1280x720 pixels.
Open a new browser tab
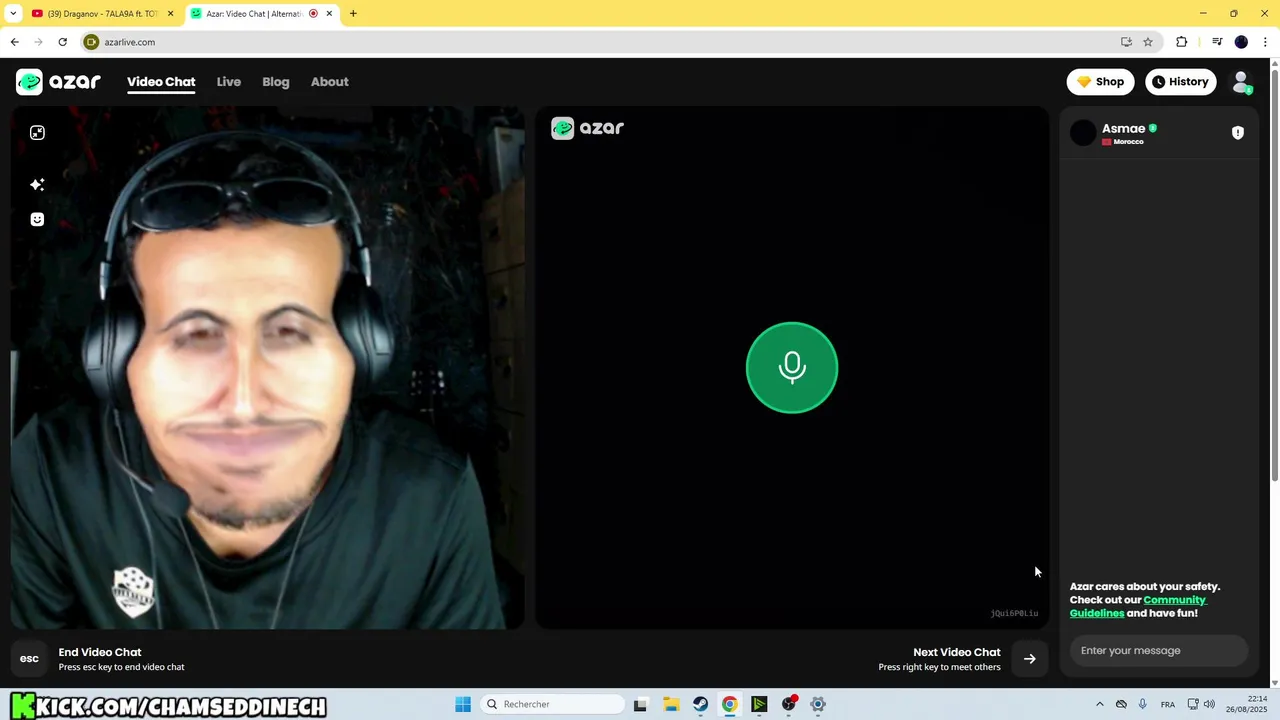(353, 14)
